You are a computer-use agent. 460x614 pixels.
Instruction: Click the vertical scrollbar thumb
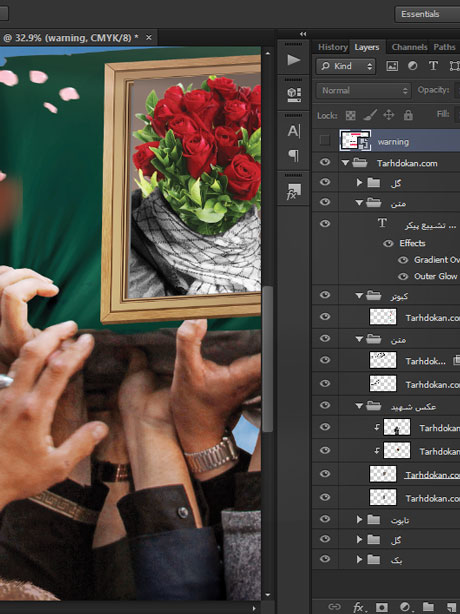[x=268, y=359]
